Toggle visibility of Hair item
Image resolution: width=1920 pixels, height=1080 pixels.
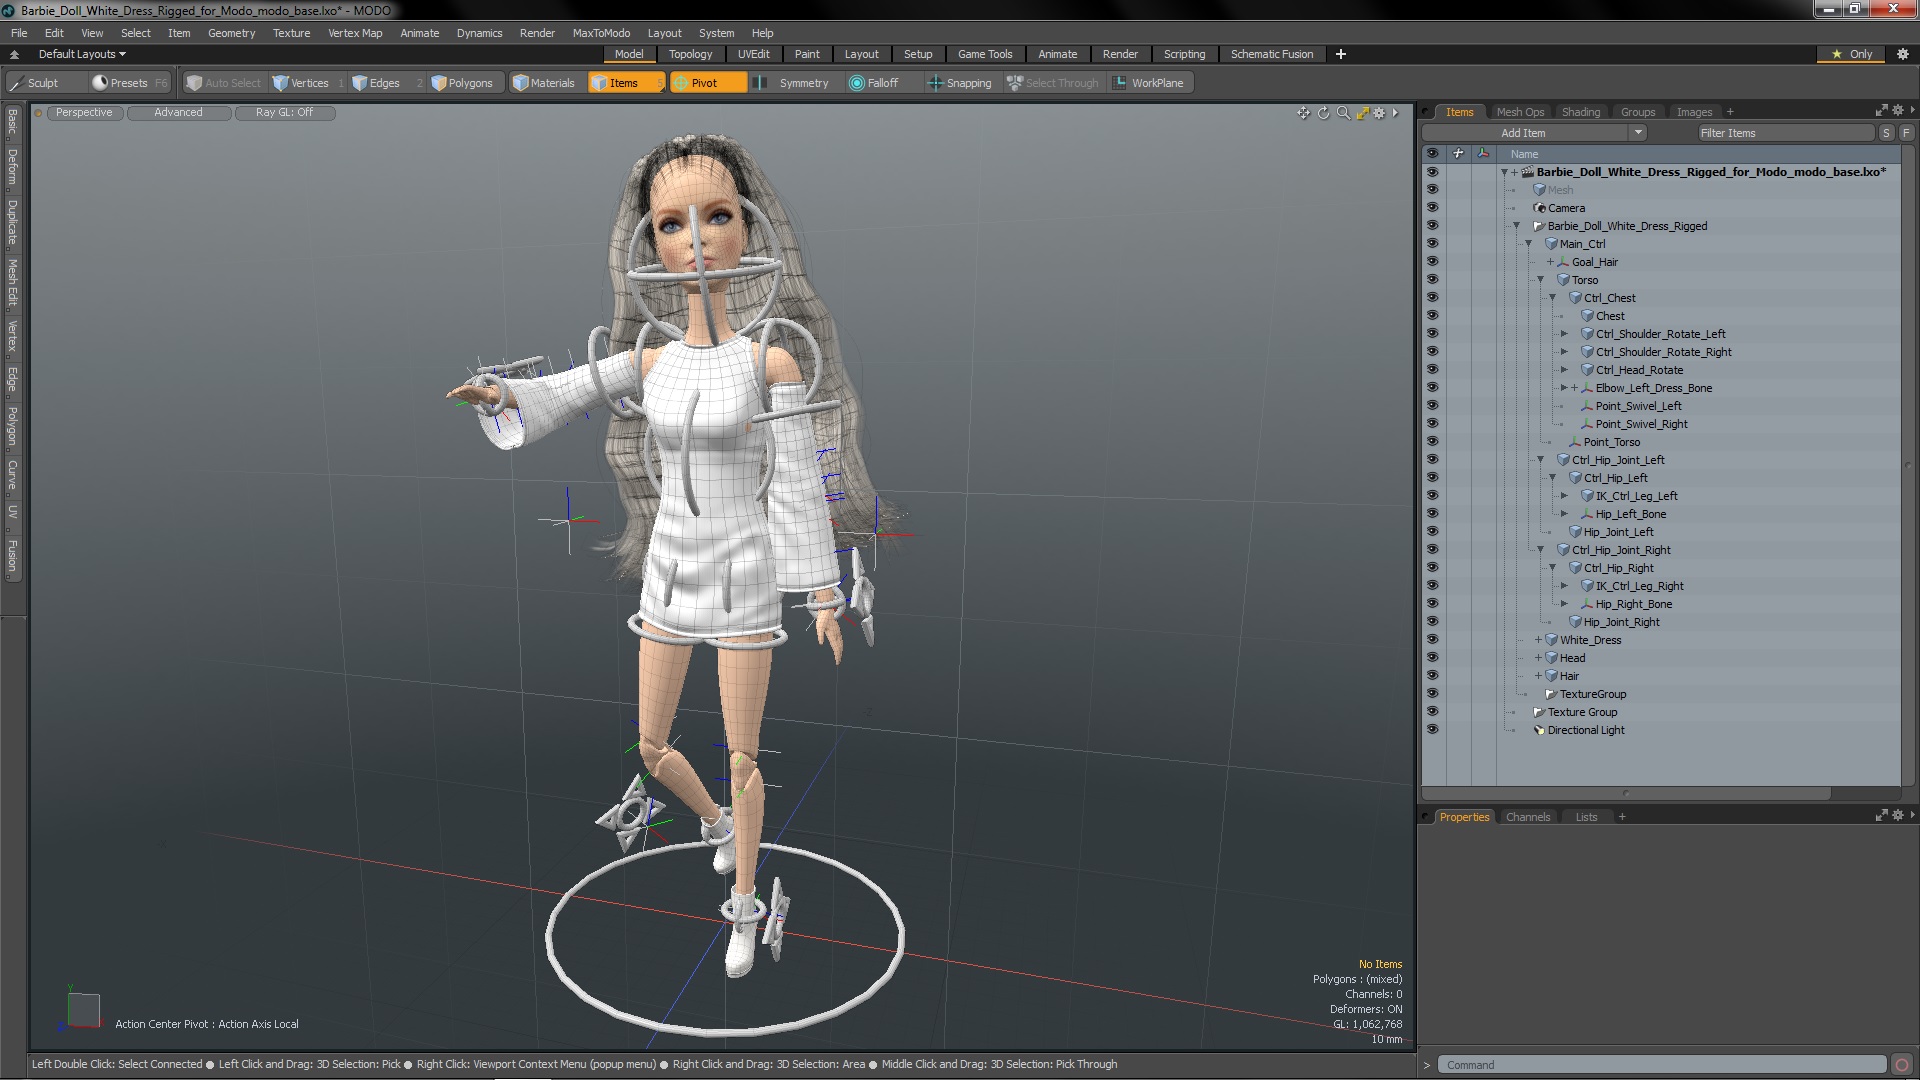[1432, 676]
